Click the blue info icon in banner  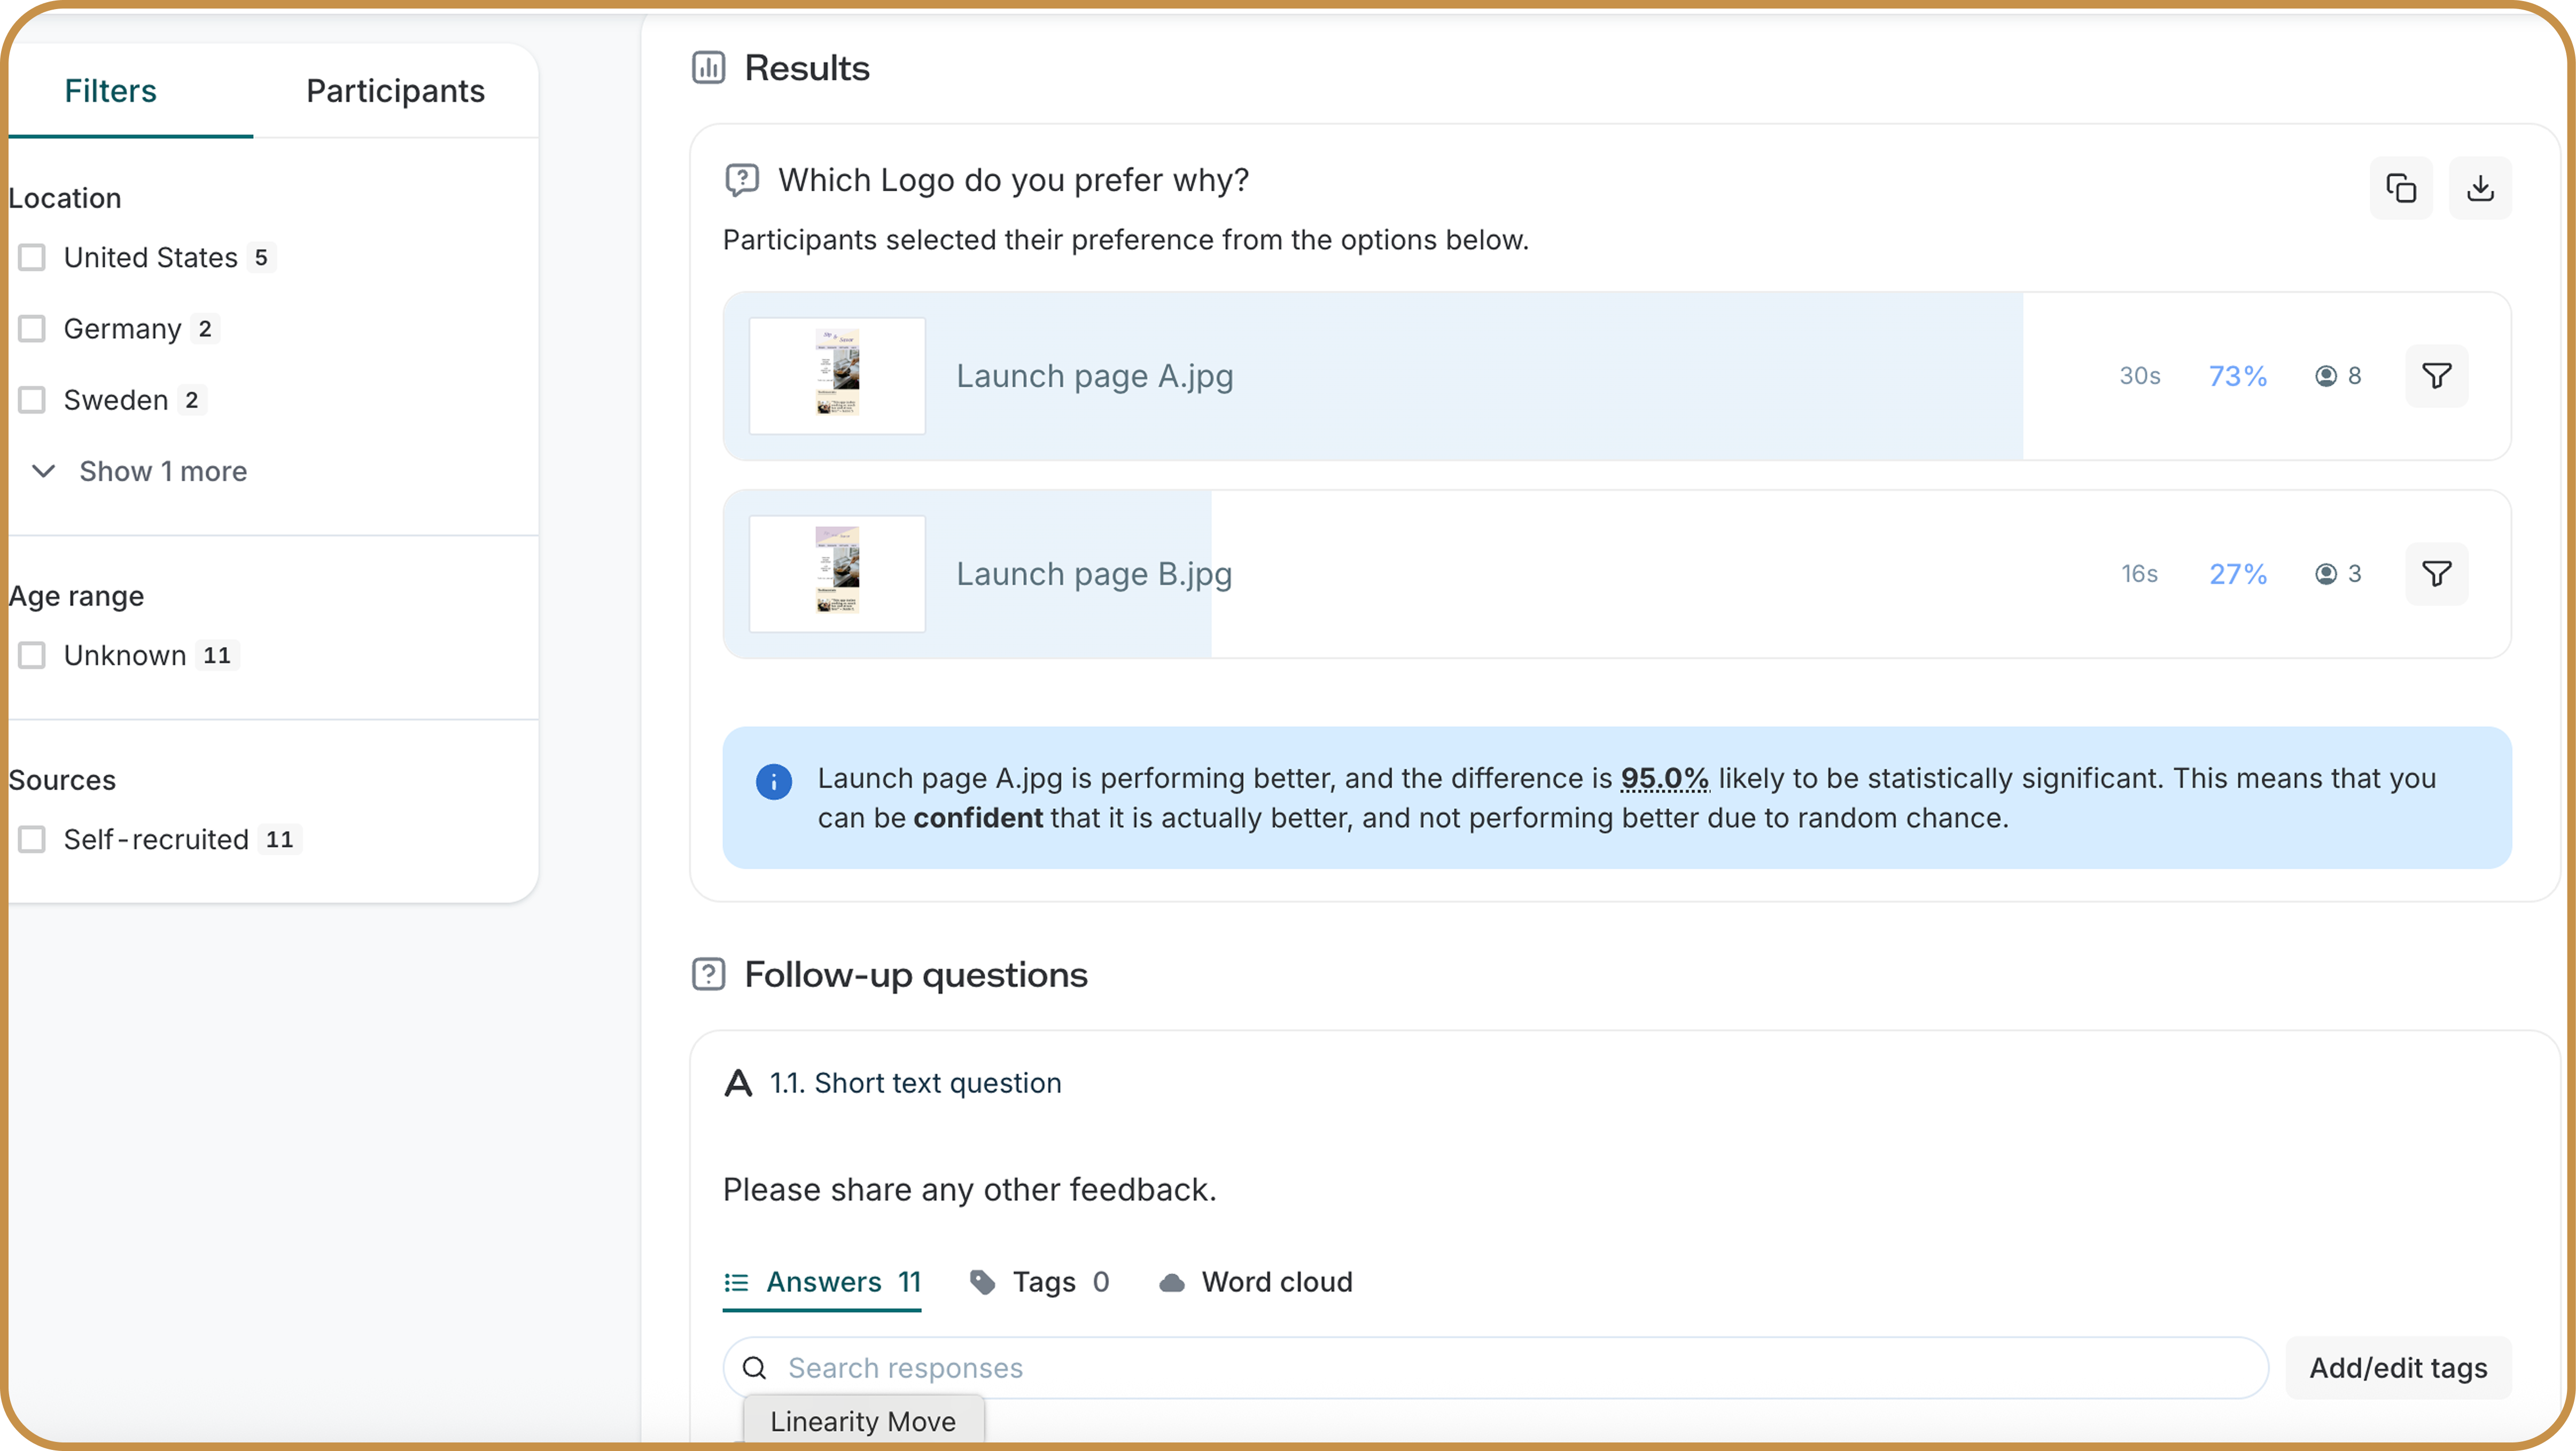[773, 781]
